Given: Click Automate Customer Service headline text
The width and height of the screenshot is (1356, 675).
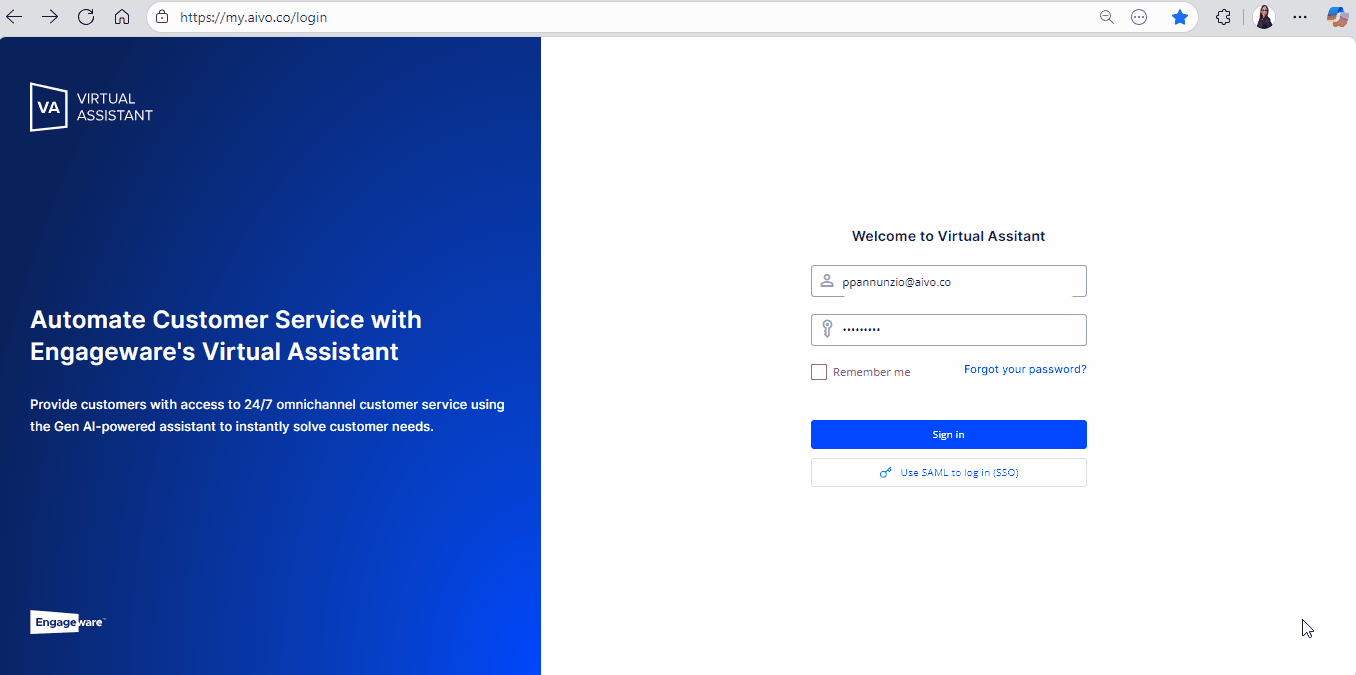Looking at the screenshot, I should tap(226, 335).
